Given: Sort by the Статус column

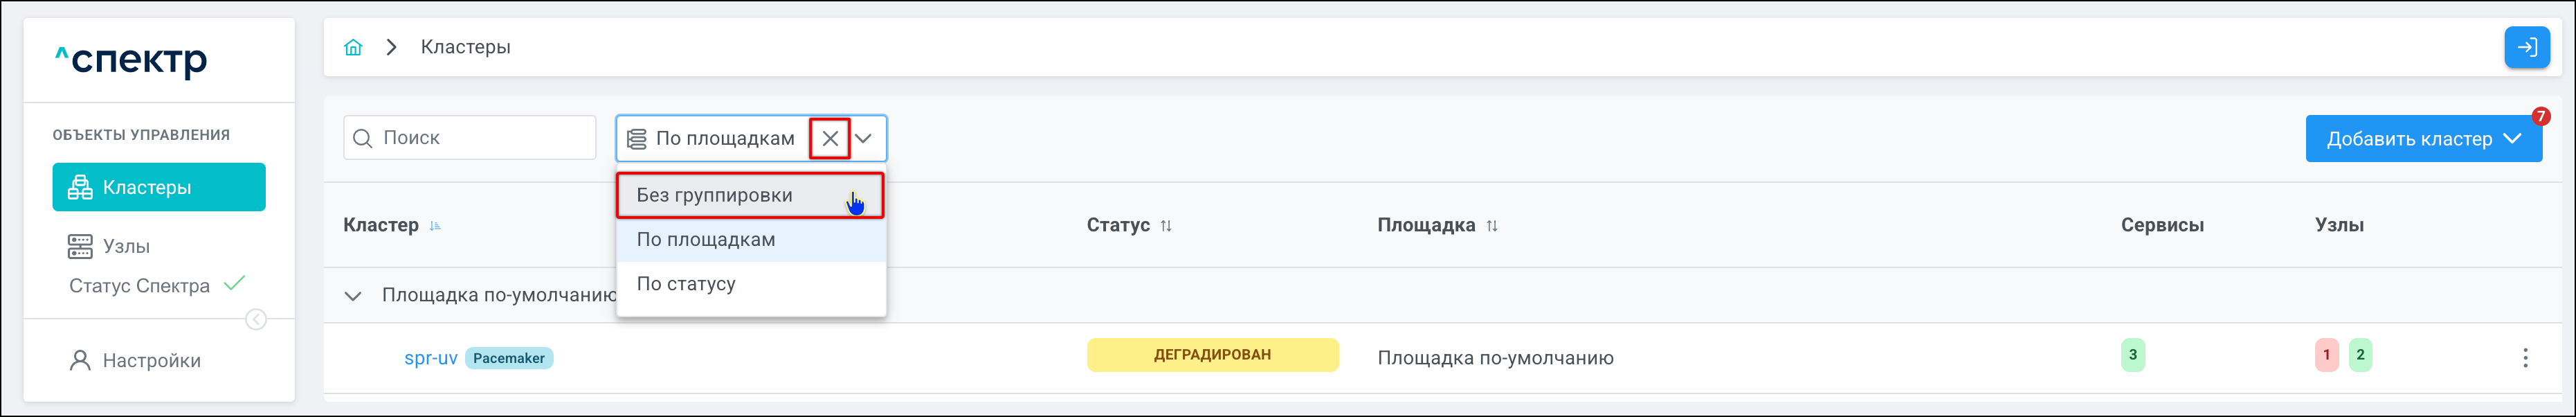Looking at the screenshot, I should pos(1166,226).
